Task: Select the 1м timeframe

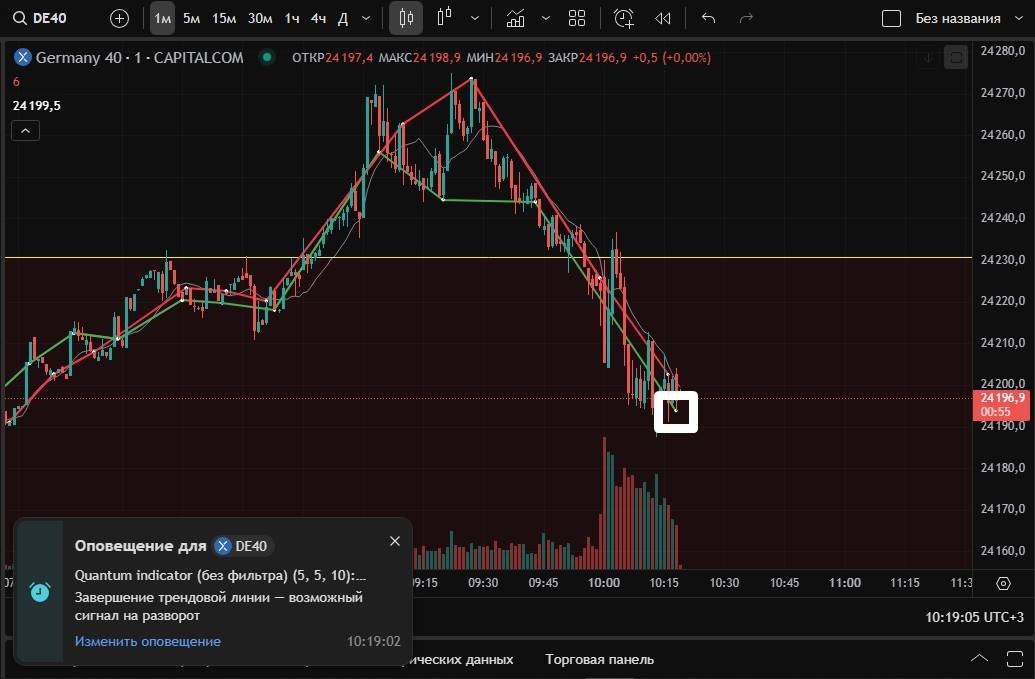Action: coord(162,18)
